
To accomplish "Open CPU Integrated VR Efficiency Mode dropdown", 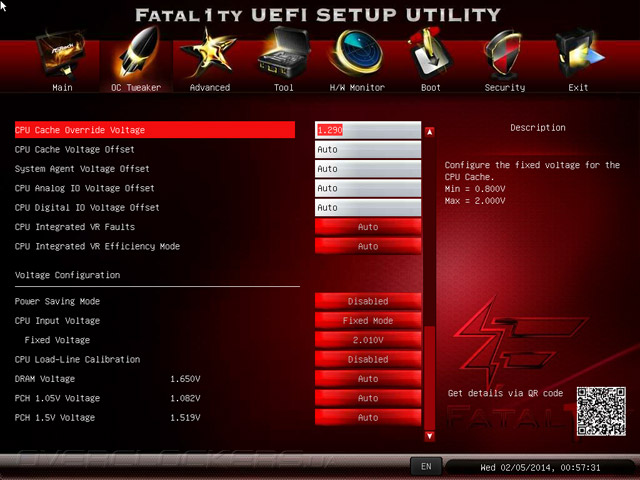I will point(368,246).
